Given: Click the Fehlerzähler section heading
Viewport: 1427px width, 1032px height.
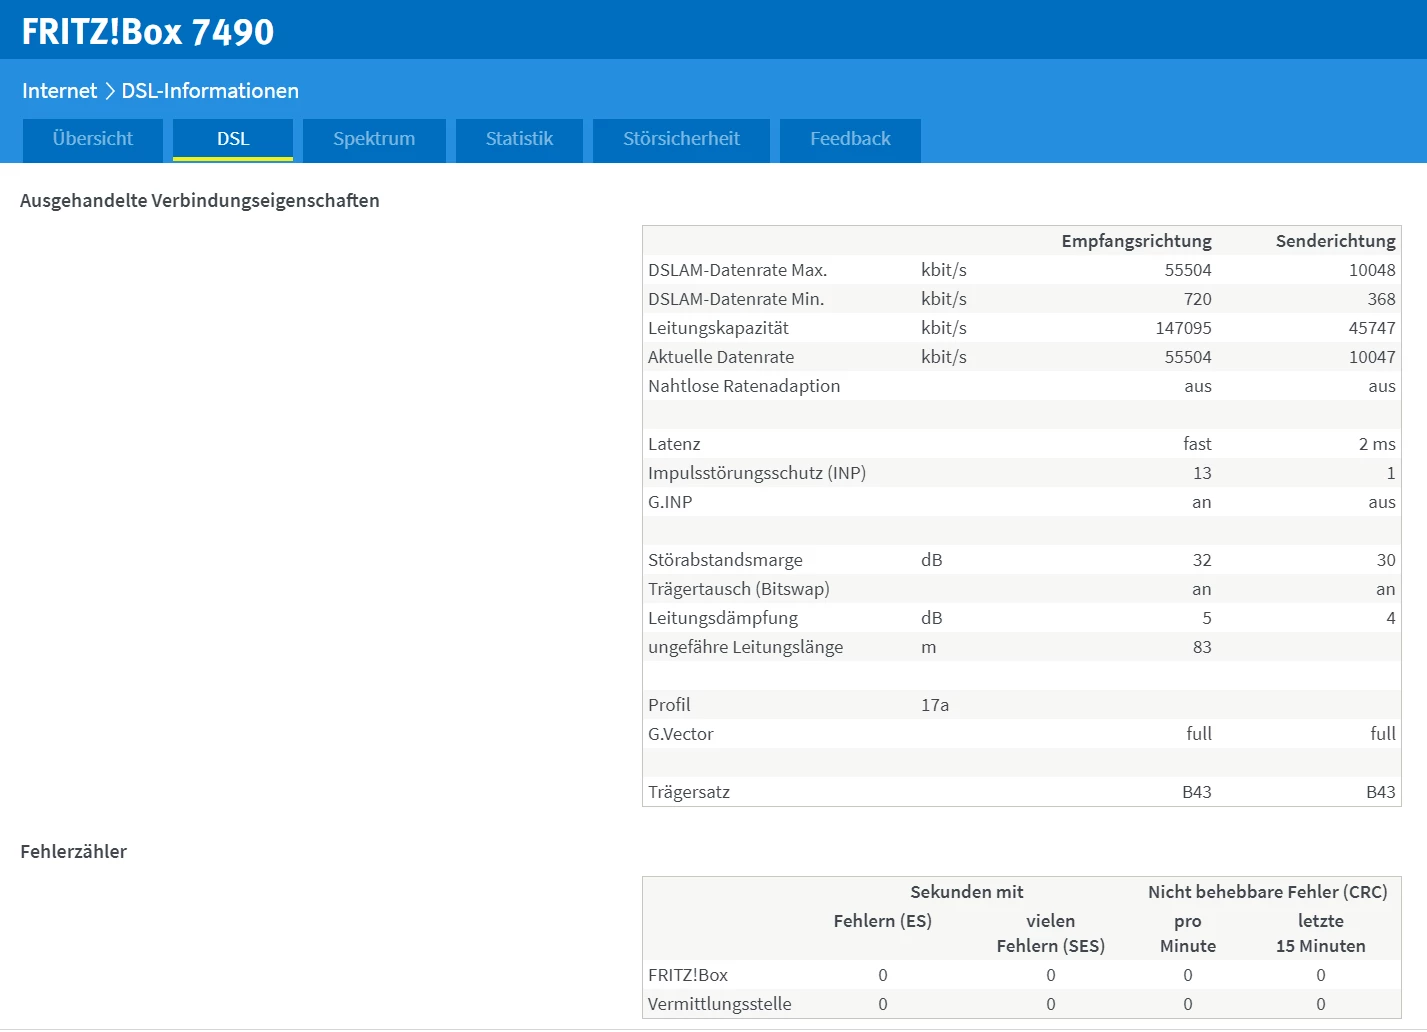Looking at the screenshot, I should 74,851.
